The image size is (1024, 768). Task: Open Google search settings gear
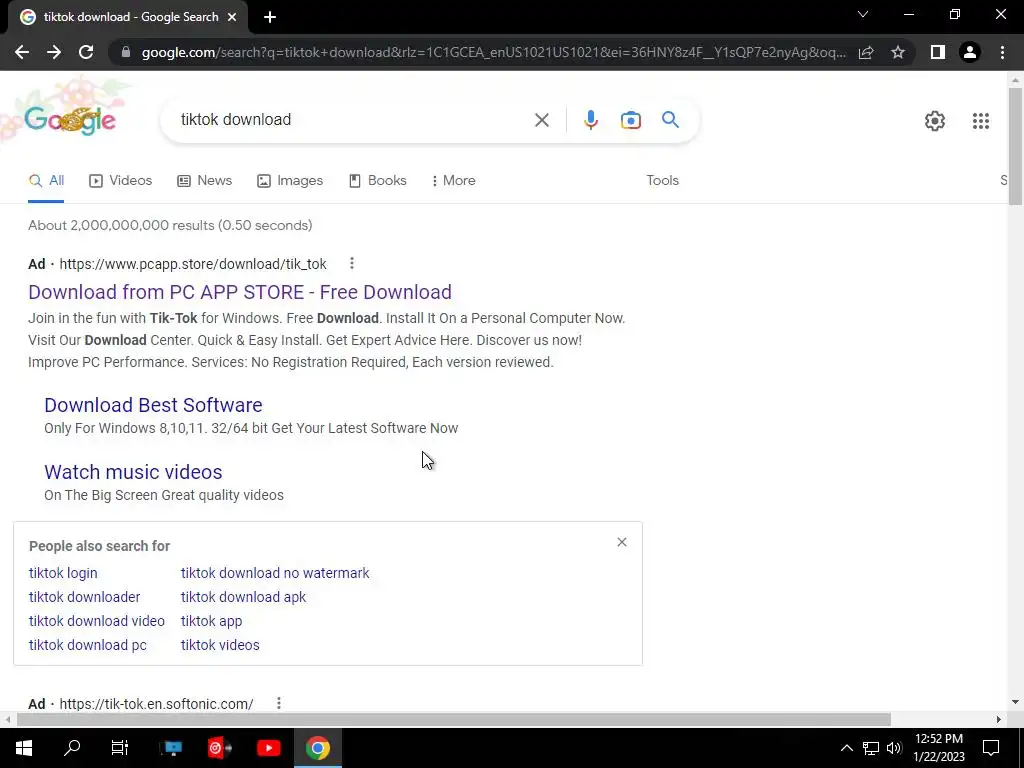935,121
